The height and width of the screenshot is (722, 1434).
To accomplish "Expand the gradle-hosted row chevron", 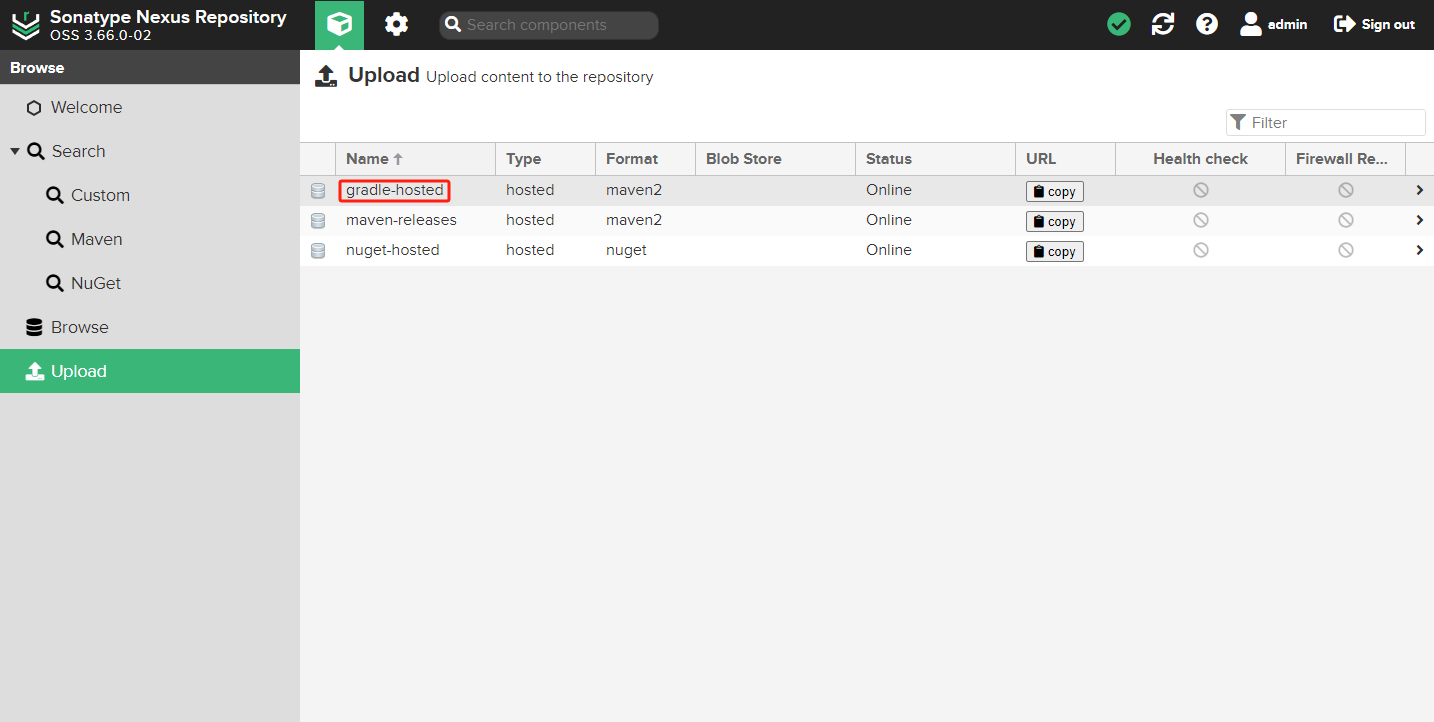I will coord(1419,190).
